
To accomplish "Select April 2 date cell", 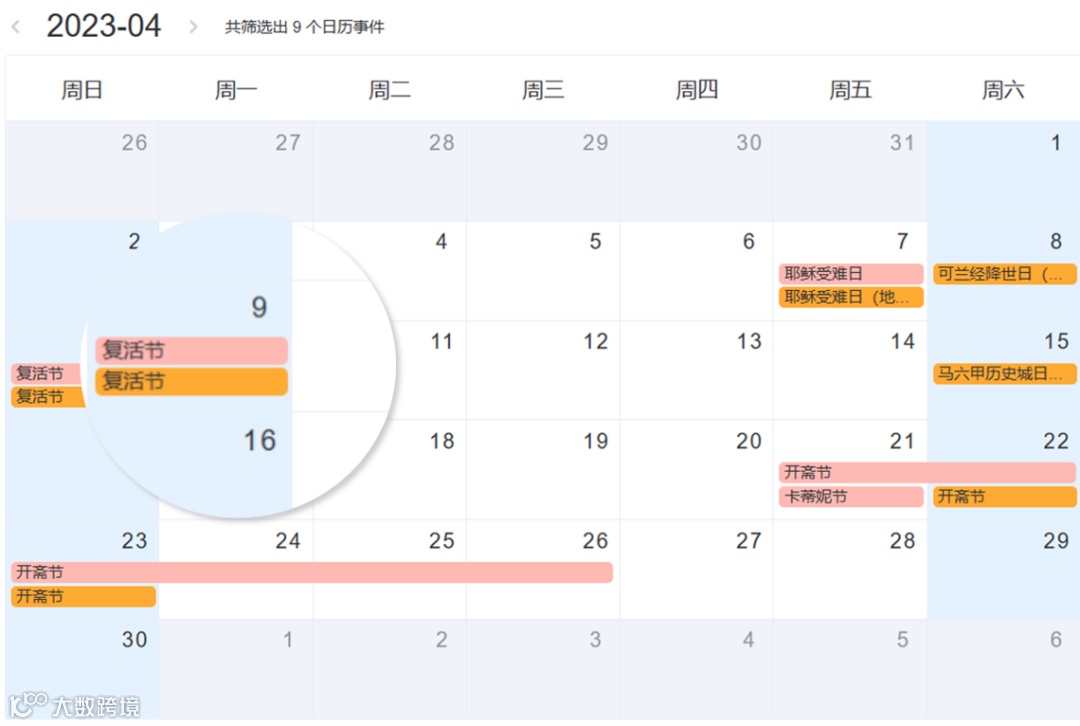I will 82,271.
